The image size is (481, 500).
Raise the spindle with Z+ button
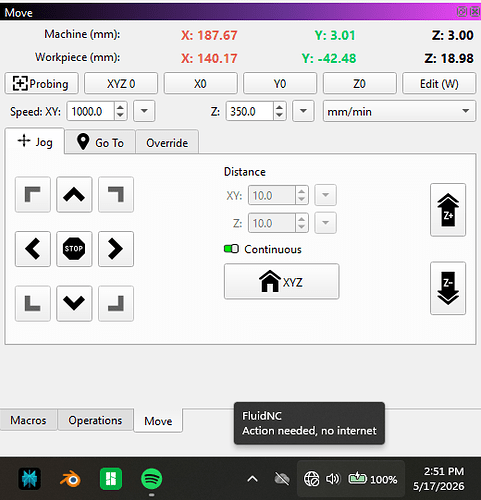pos(448,210)
